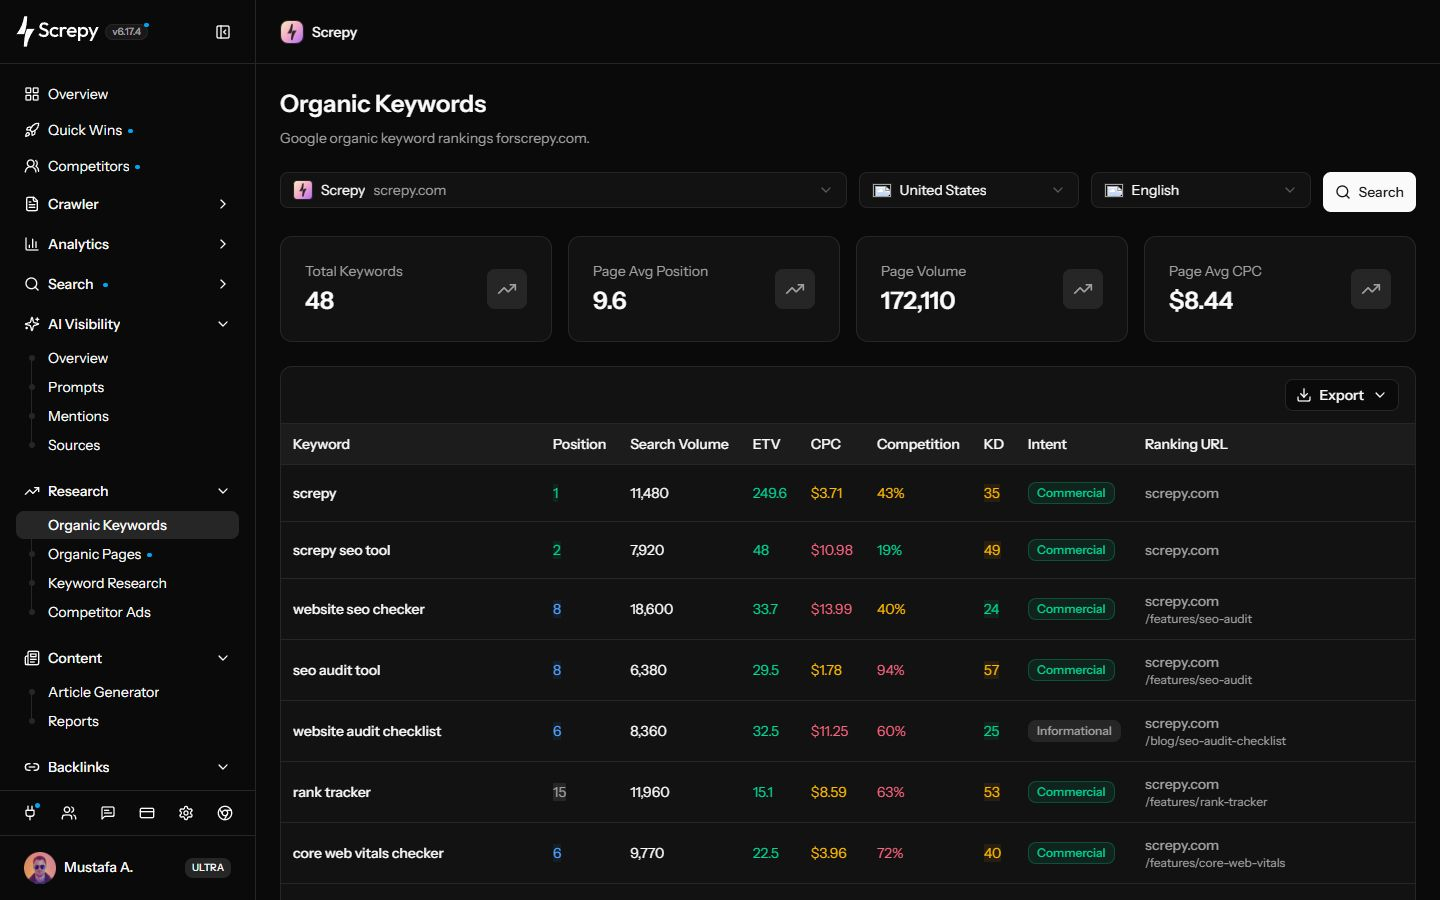Image resolution: width=1440 pixels, height=900 pixels.
Task: Click the Screpy lightning logo in the sidebar
Action: pyautogui.click(x=25, y=32)
